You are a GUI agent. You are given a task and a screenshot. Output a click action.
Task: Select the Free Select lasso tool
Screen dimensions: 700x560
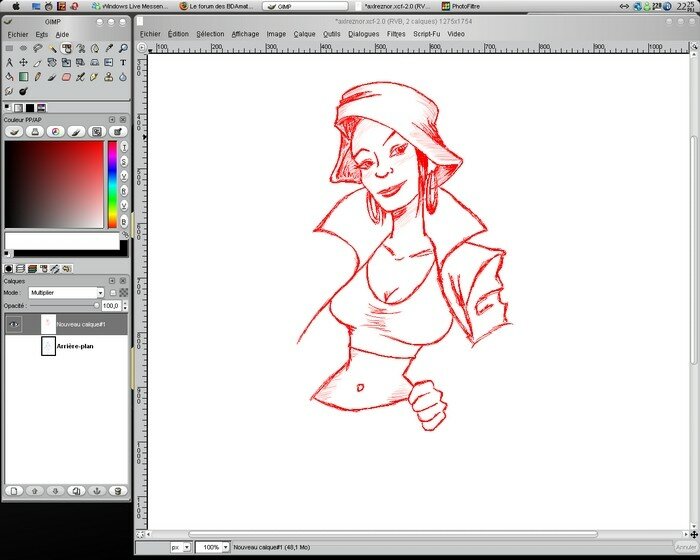[x=38, y=48]
